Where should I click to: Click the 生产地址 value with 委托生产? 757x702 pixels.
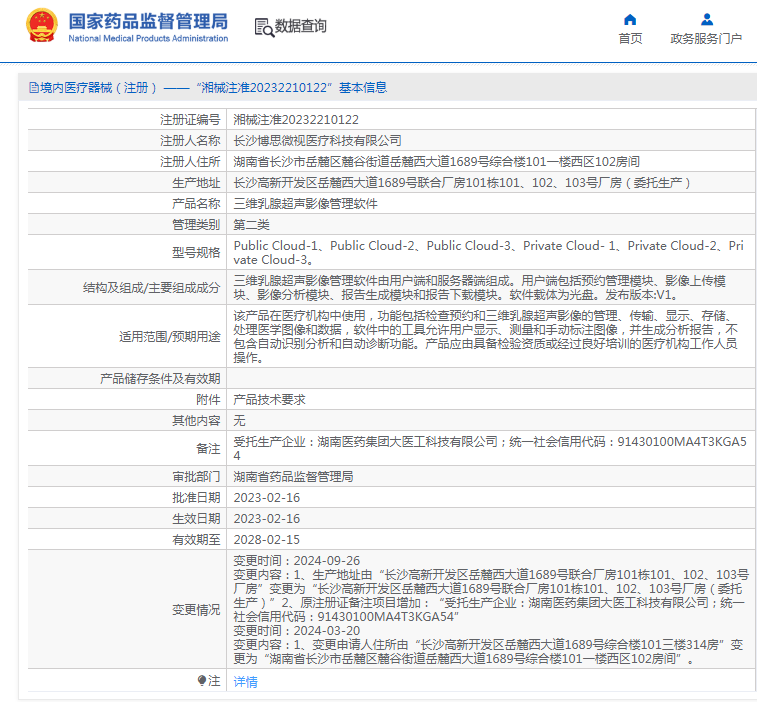[462, 183]
